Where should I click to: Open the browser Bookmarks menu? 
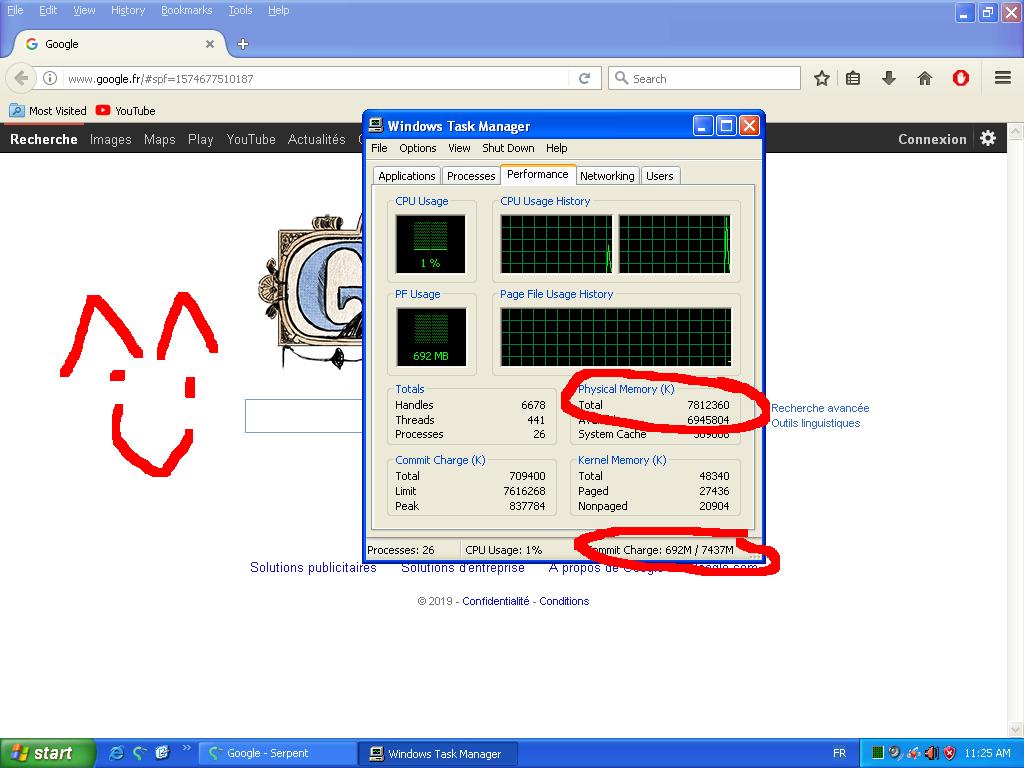[x=187, y=10]
